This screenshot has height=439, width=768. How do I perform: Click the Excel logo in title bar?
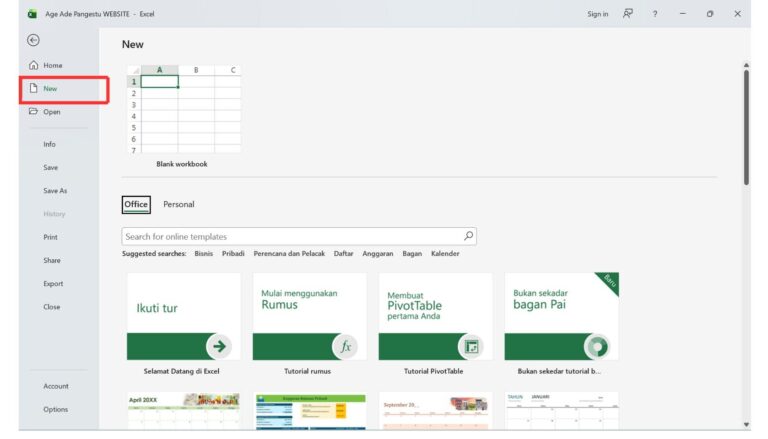[32, 14]
